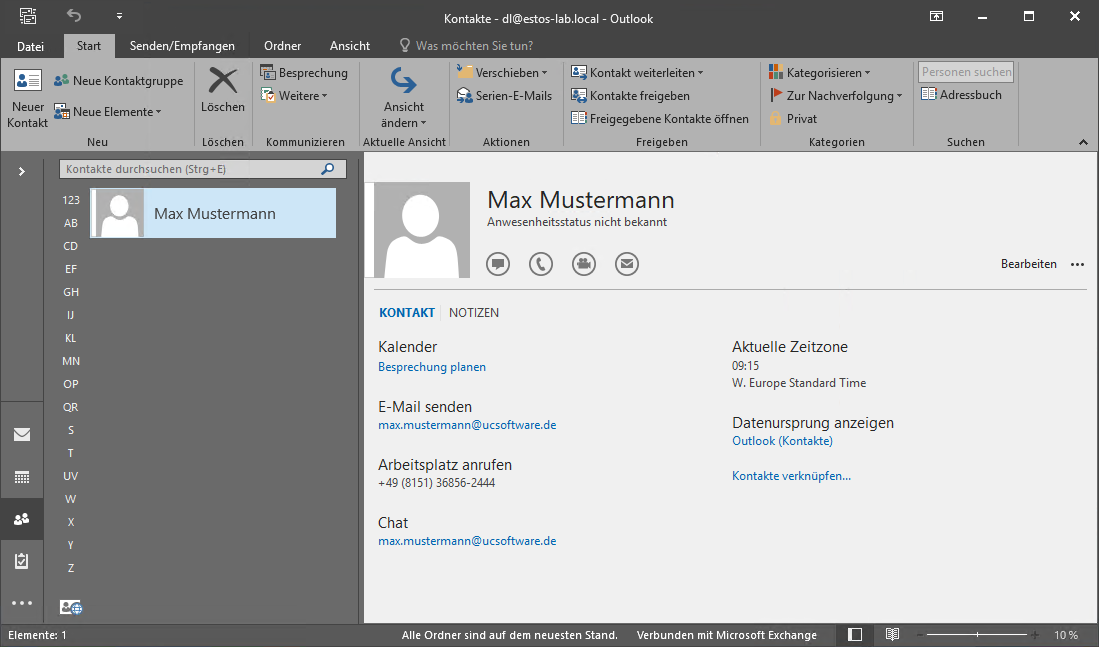This screenshot has width=1099, height=647.
Task: Open Tasks view in left sidebar
Action: (22, 561)
